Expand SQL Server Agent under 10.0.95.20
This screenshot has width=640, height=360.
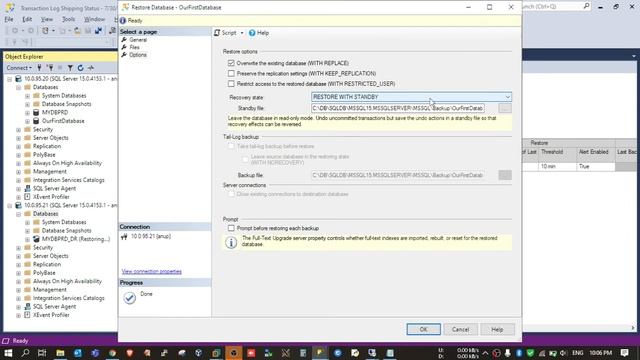[18, 189]
